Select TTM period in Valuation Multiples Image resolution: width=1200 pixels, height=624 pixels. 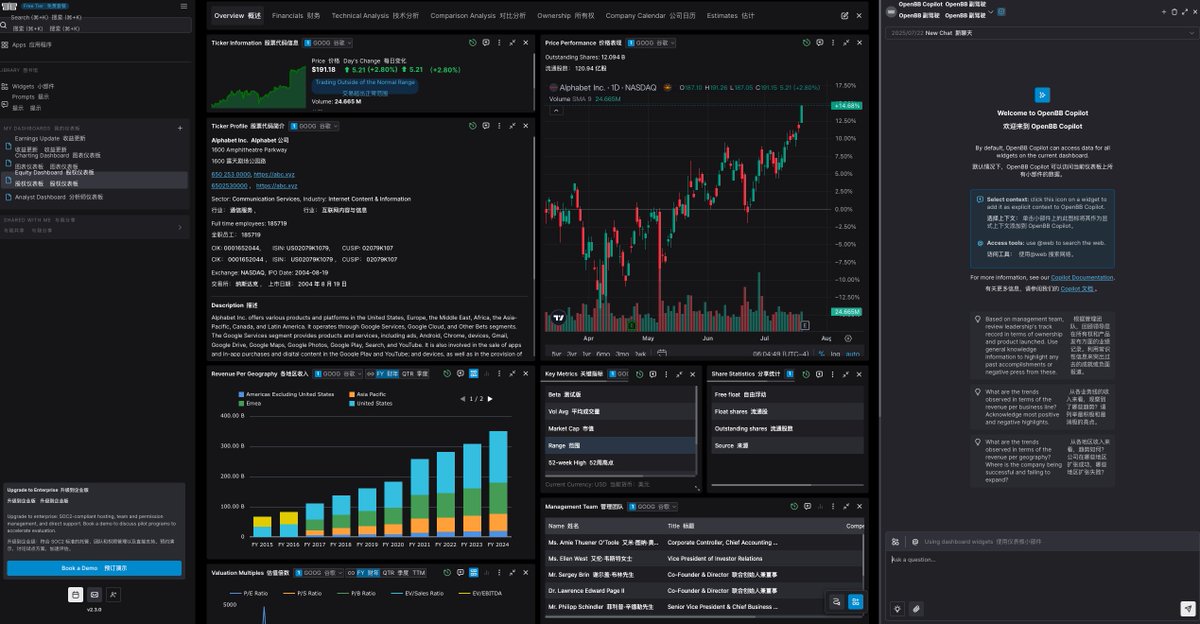tap(418, 573)
